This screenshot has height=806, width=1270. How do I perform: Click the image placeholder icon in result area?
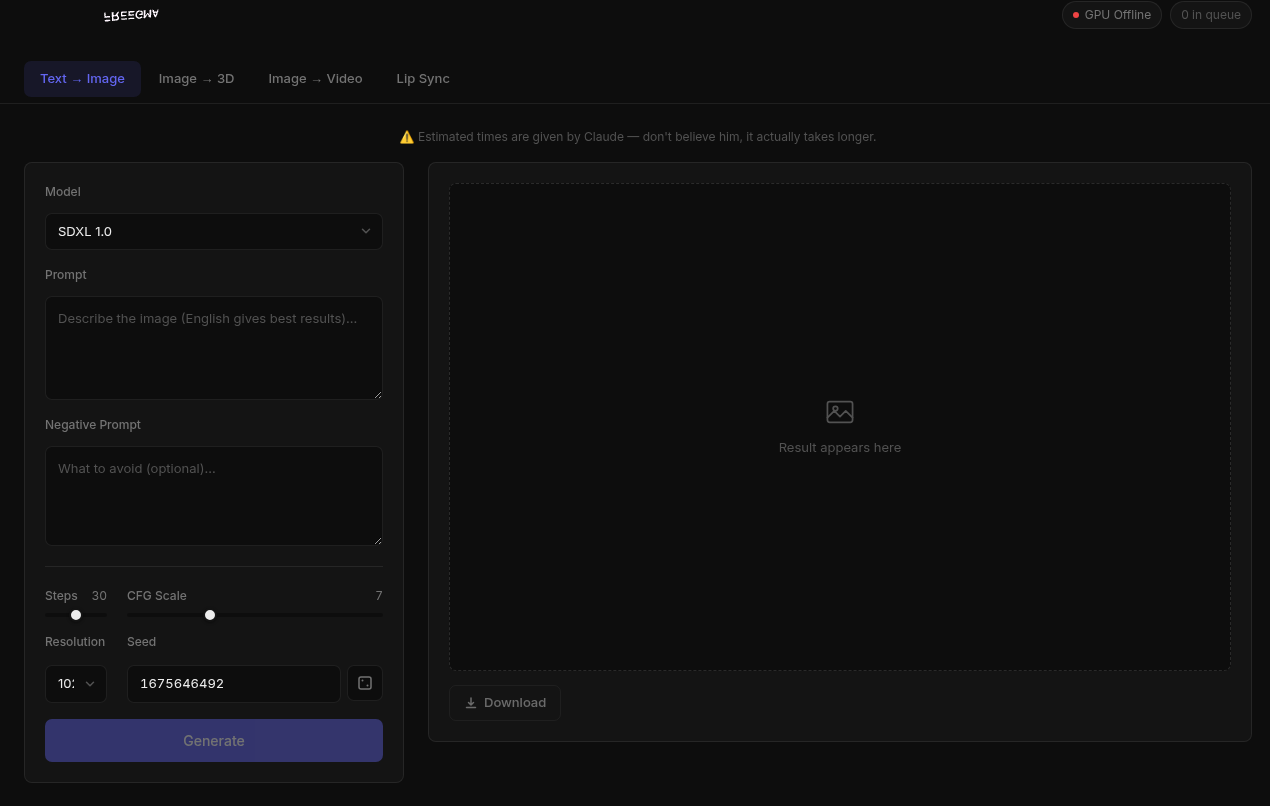pos(840,411)
